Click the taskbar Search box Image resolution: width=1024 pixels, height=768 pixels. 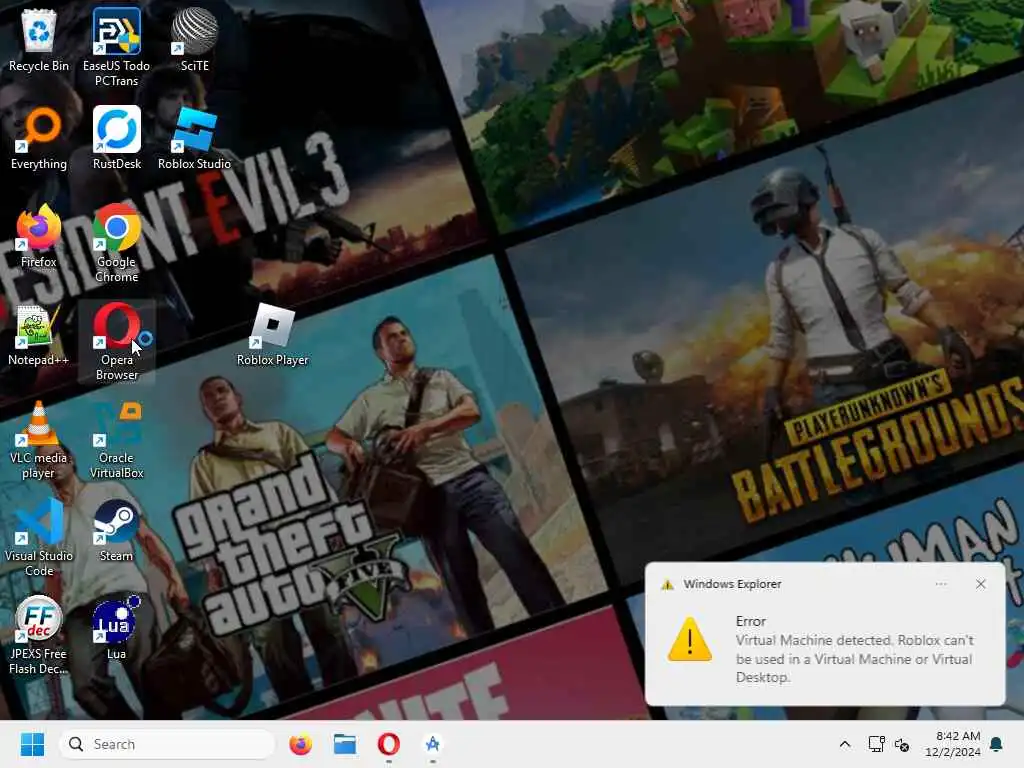tap(167, 744)
